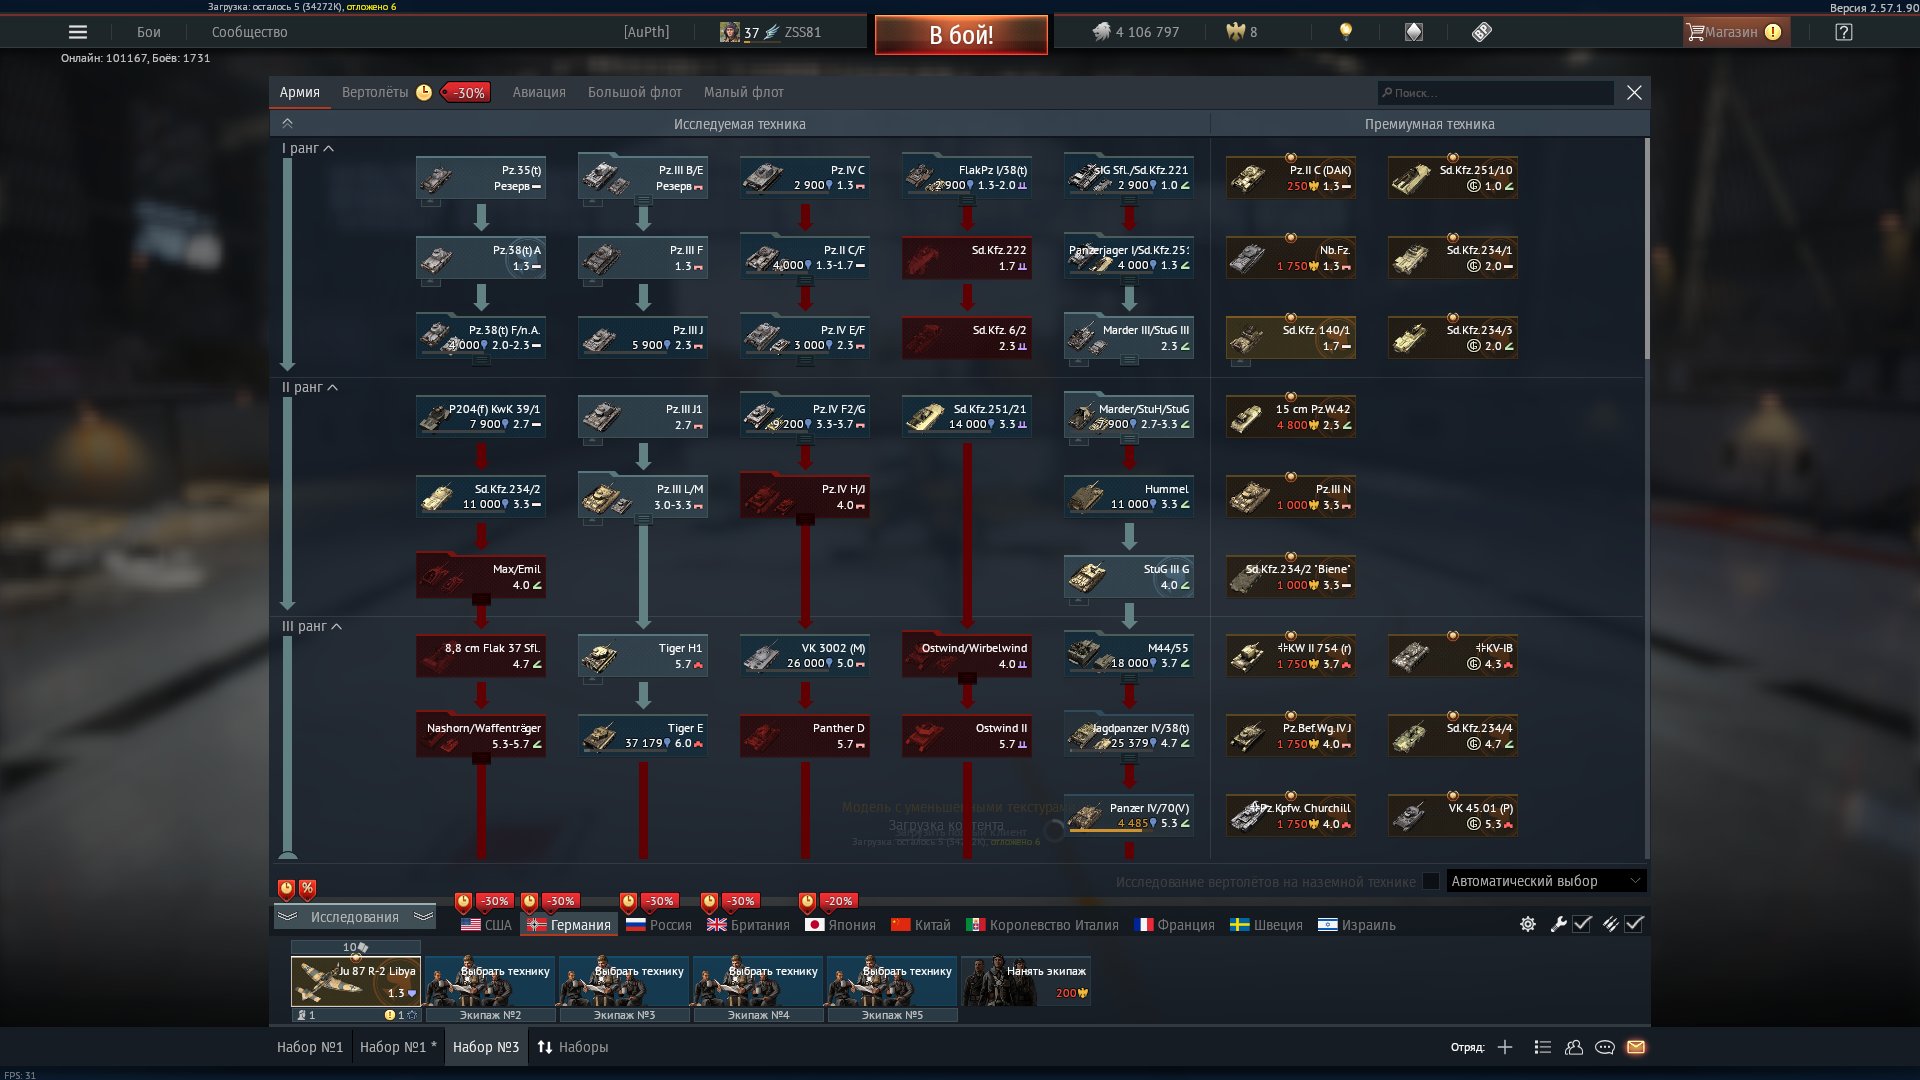
Task: Click the swap arrows icon beside Наборы
Action: pyautogui.click(x=545, y=1047)
